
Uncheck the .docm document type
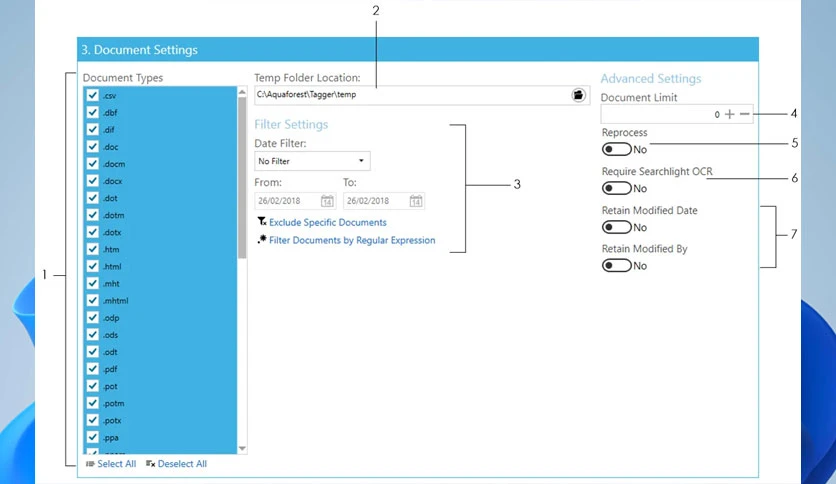[93, 163]
